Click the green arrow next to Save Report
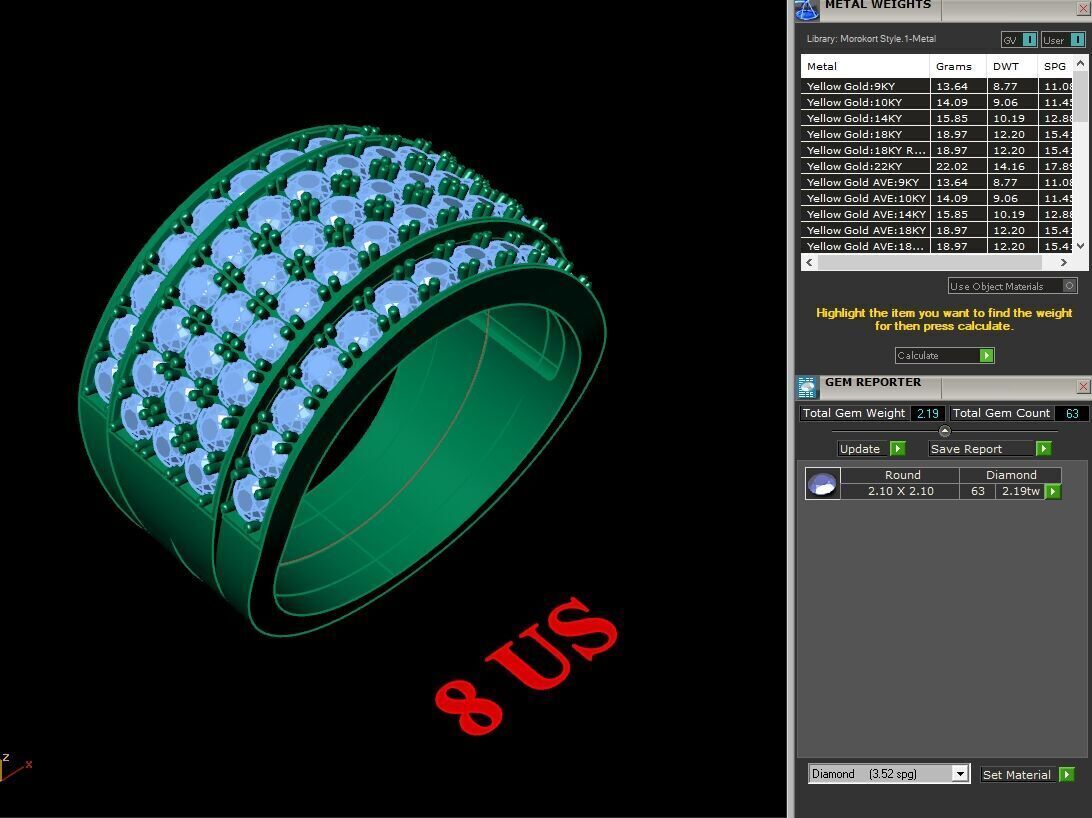The height and width of the screenshot is (818, 1092). coord(1043,449)
